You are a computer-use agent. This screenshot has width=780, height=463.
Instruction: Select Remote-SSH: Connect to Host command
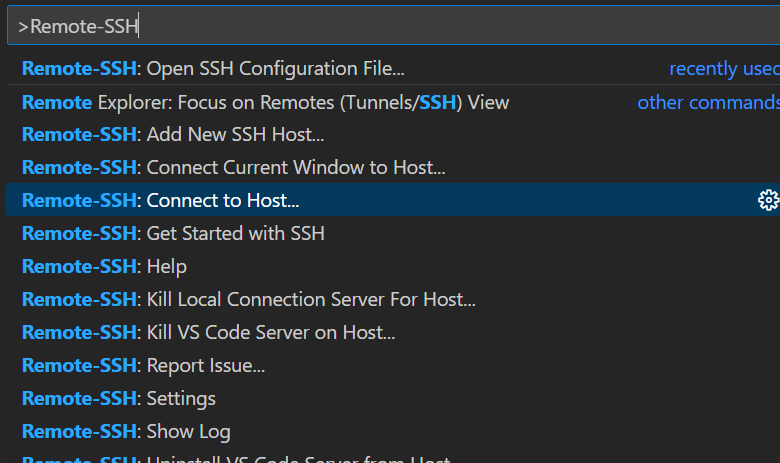[x=392, y=200]
